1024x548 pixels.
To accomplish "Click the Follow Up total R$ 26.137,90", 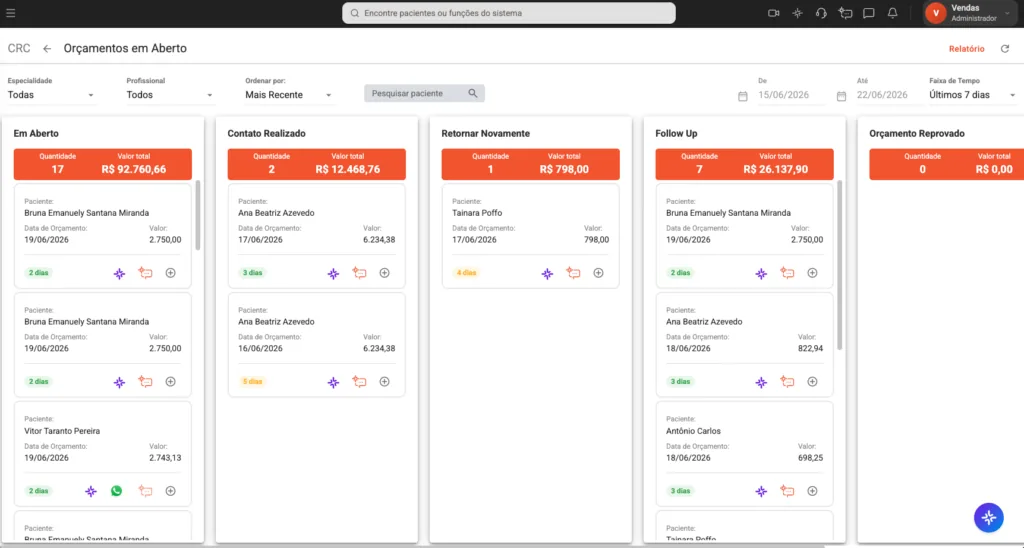I will [x=776, y=170].
